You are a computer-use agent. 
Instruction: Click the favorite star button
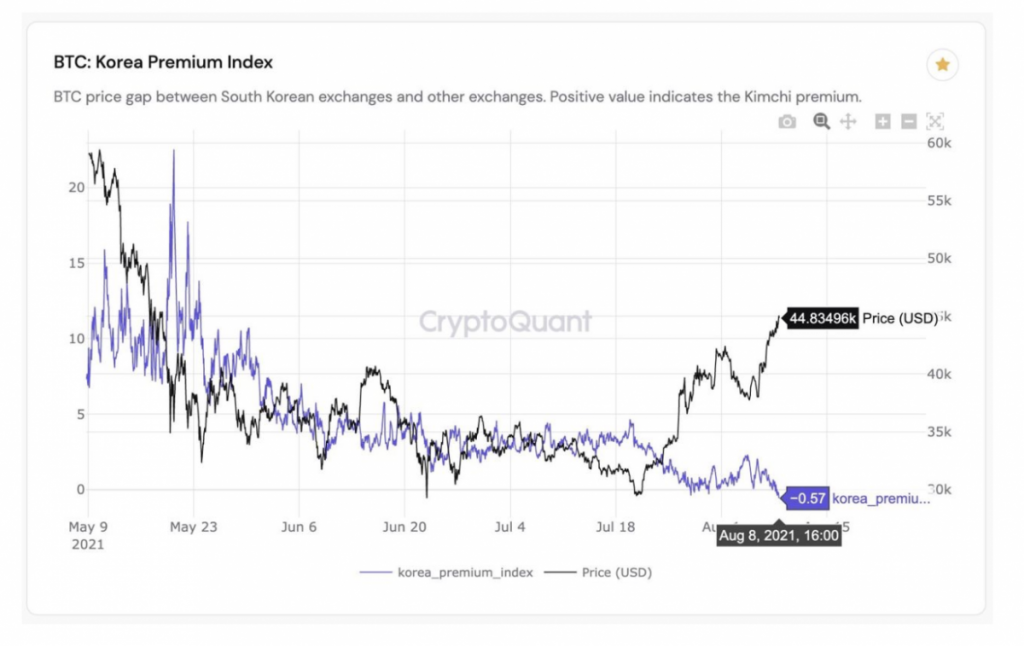click(942, 65)
